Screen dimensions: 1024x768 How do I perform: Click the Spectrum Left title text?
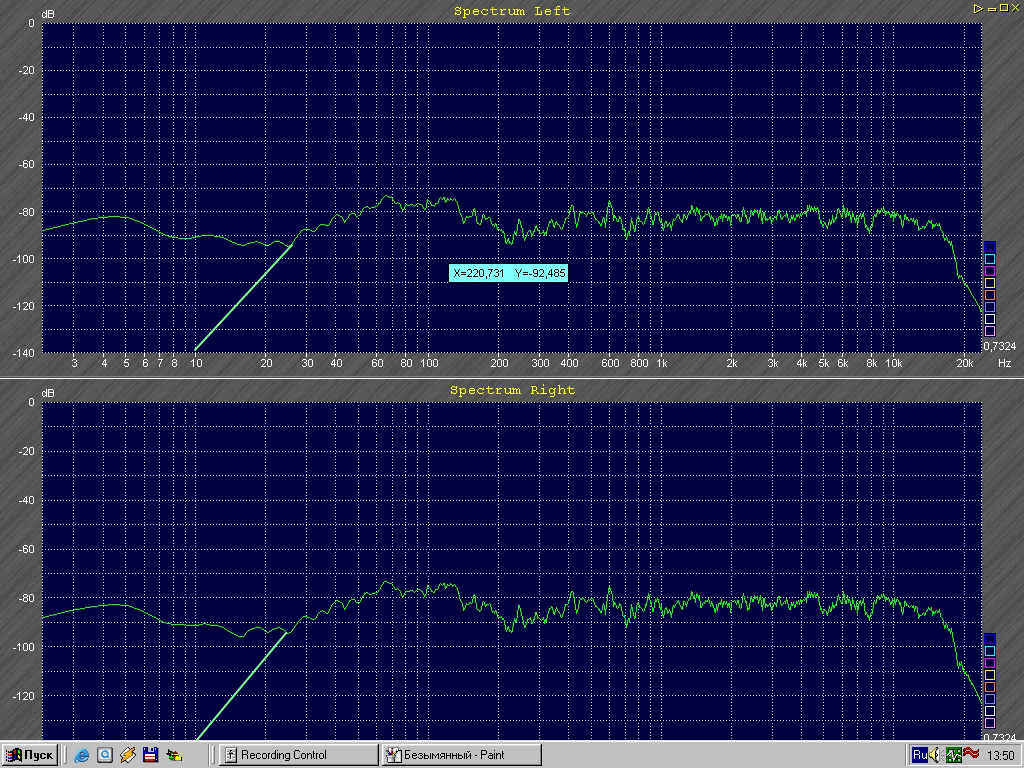(512, 11)
